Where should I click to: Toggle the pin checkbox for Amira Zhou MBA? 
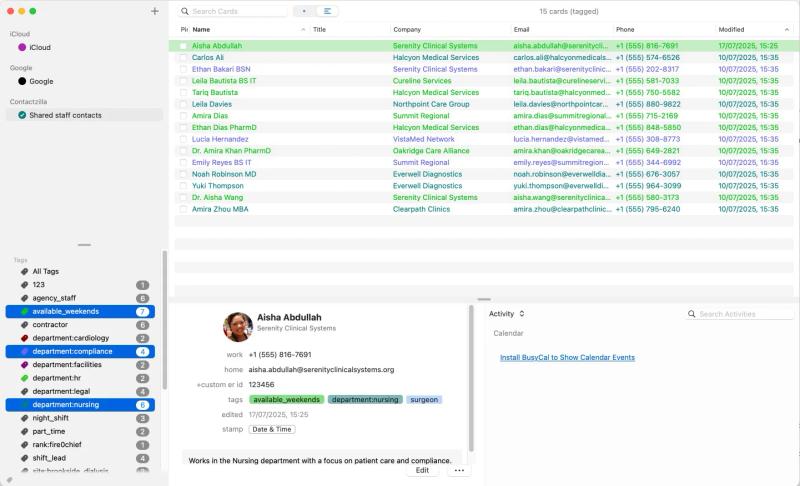point(183,209)
